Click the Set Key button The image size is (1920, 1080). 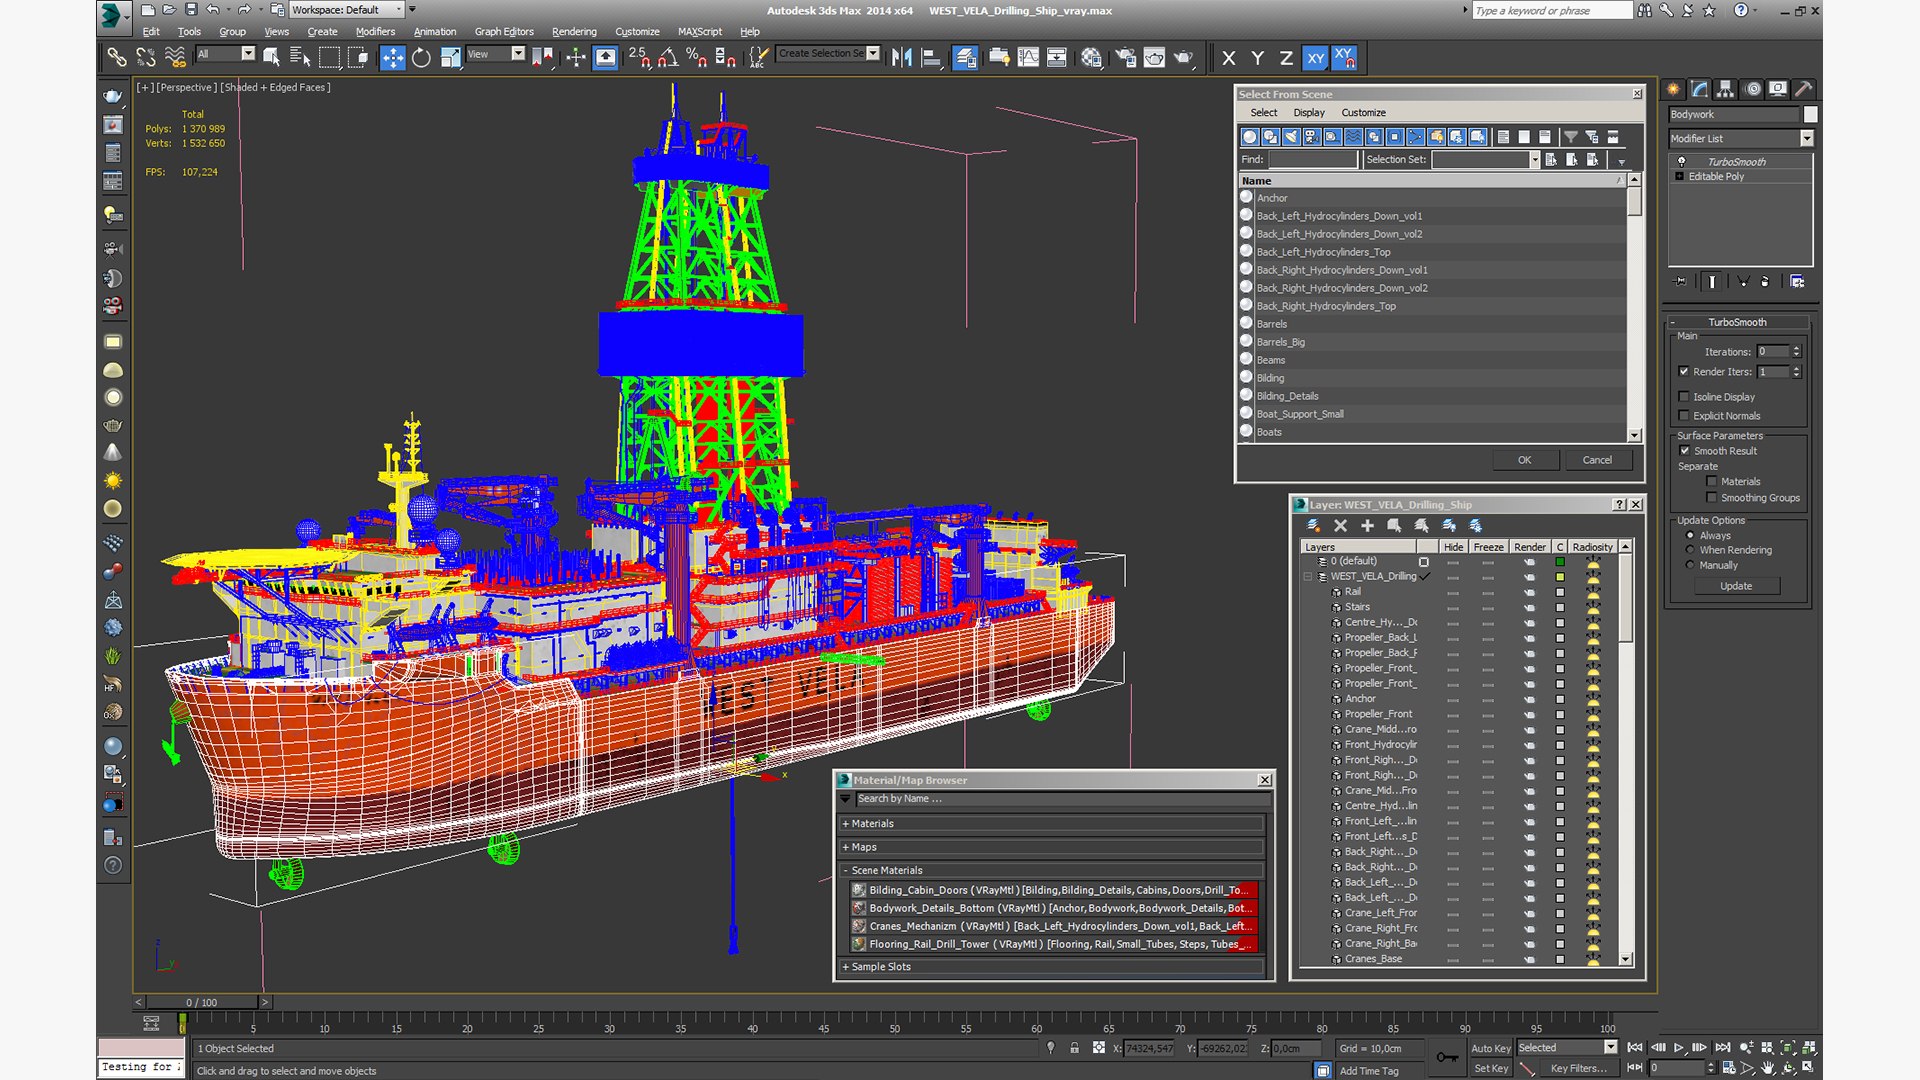pyautogui.click(x=1490, y=1068)
